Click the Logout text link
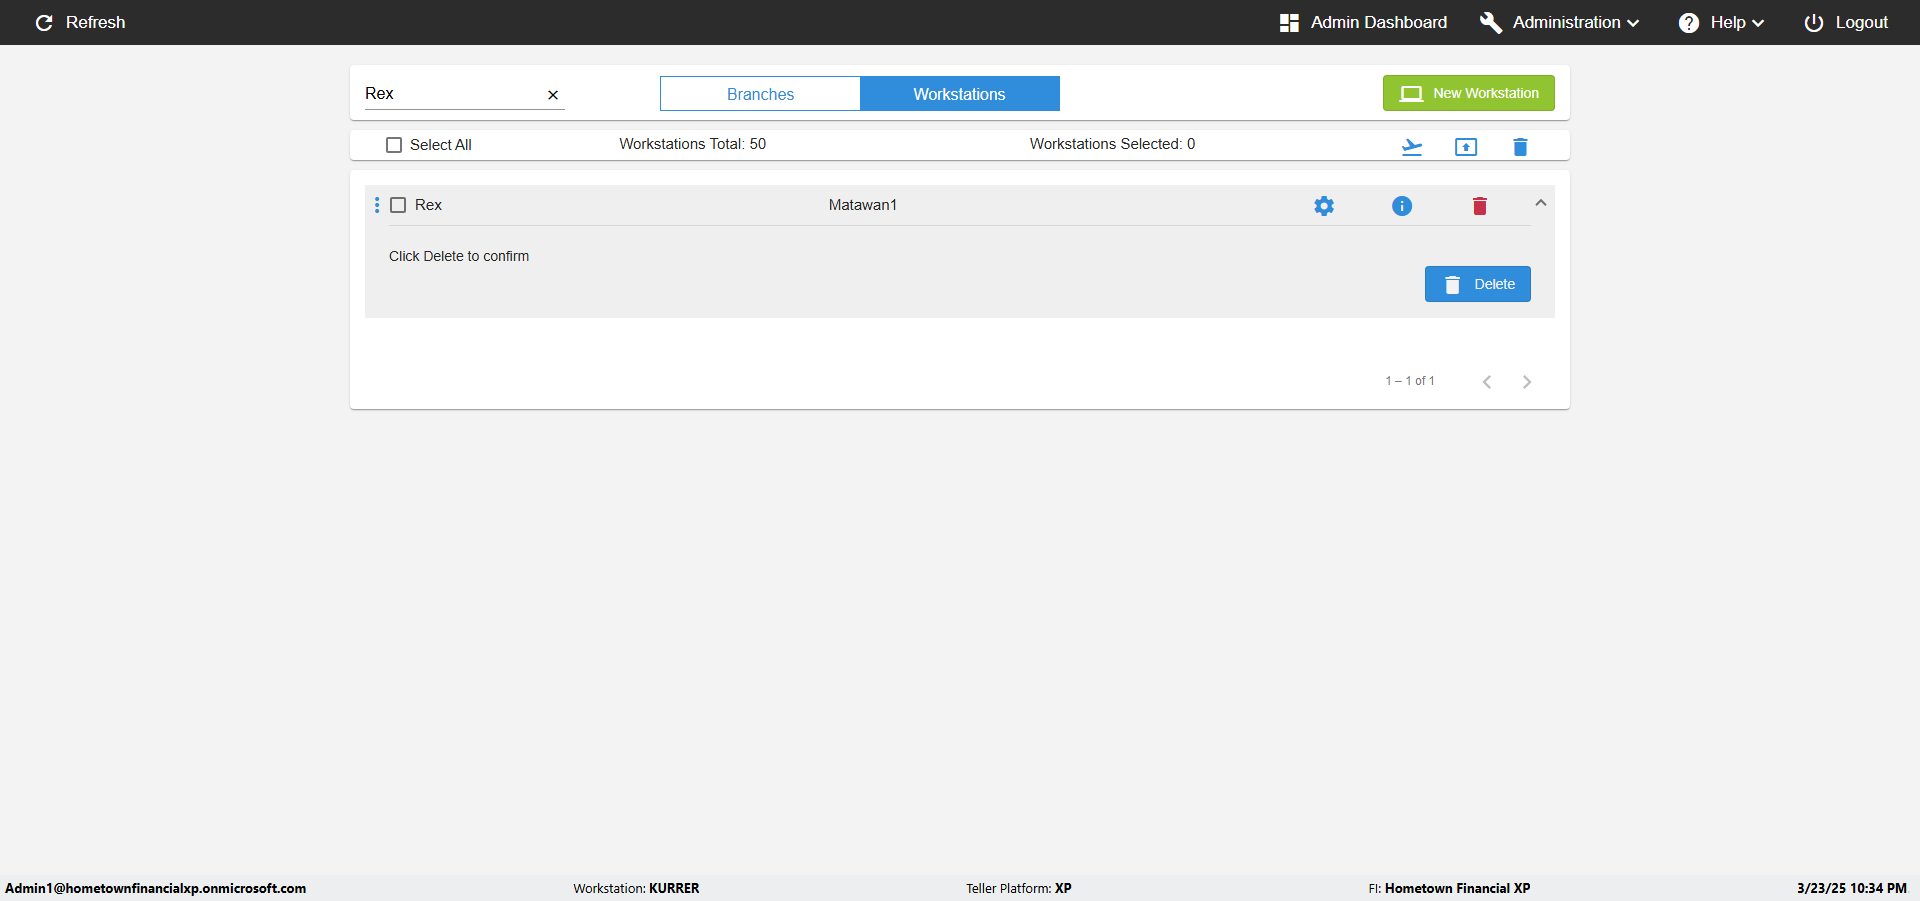This screenshot has width=1920, height=901. (1862, 22)
